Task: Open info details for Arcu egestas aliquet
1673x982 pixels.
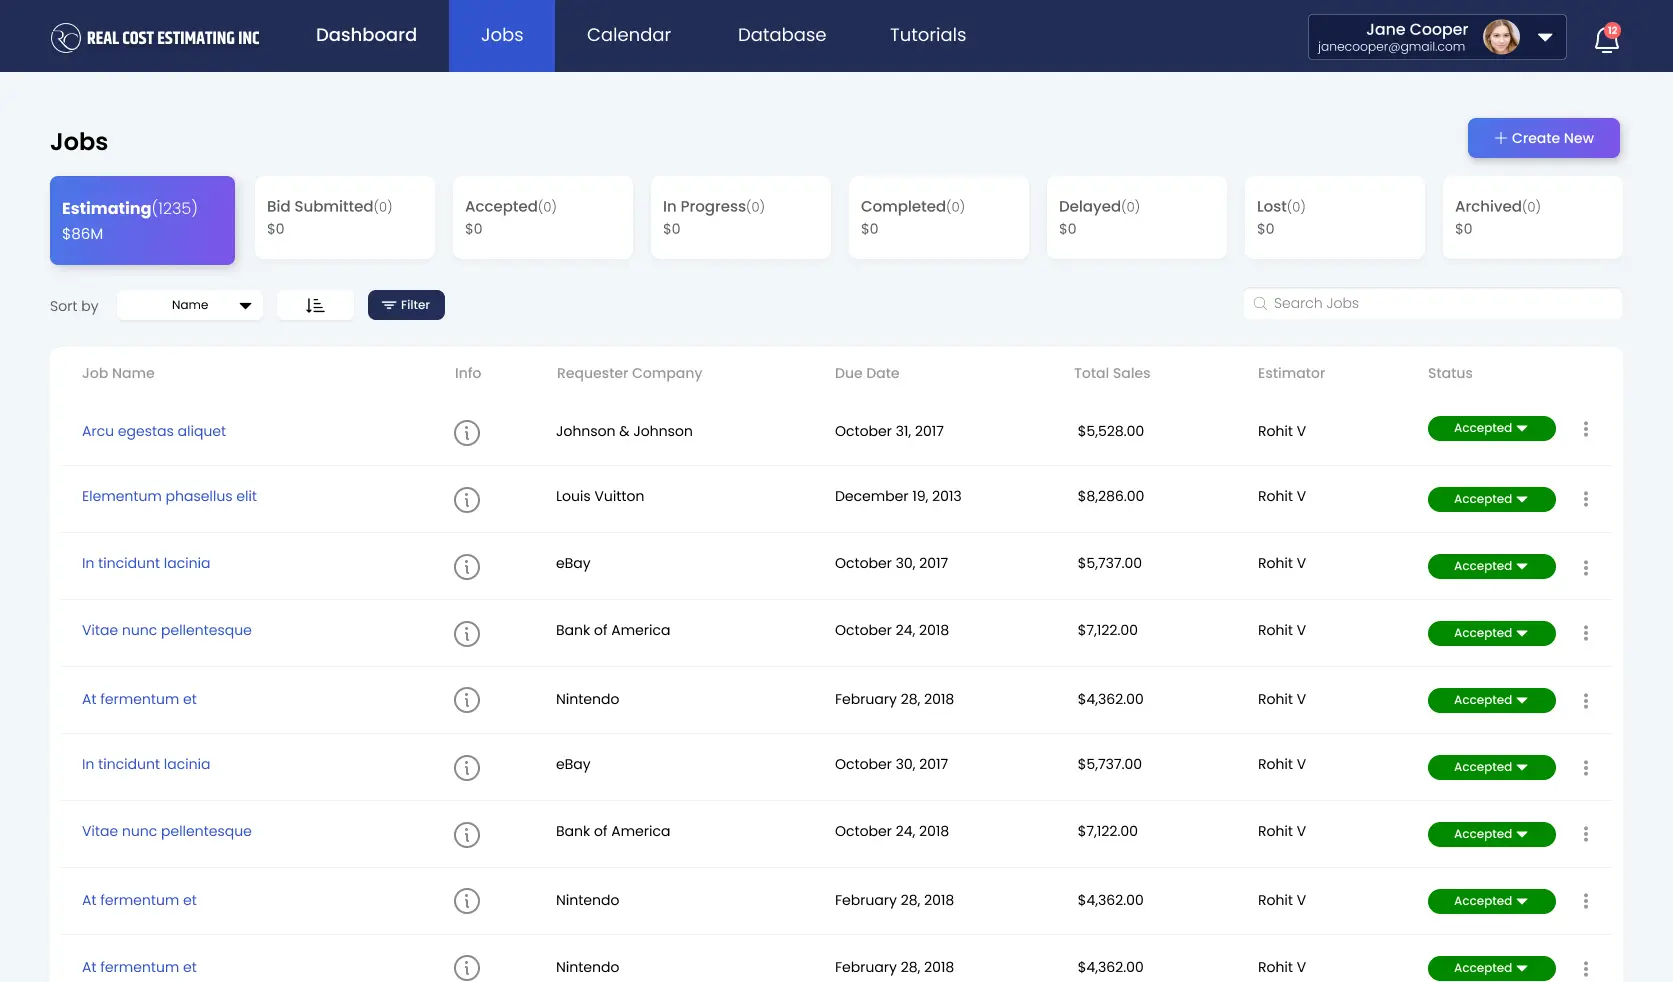Action: [x=466, y=433]
